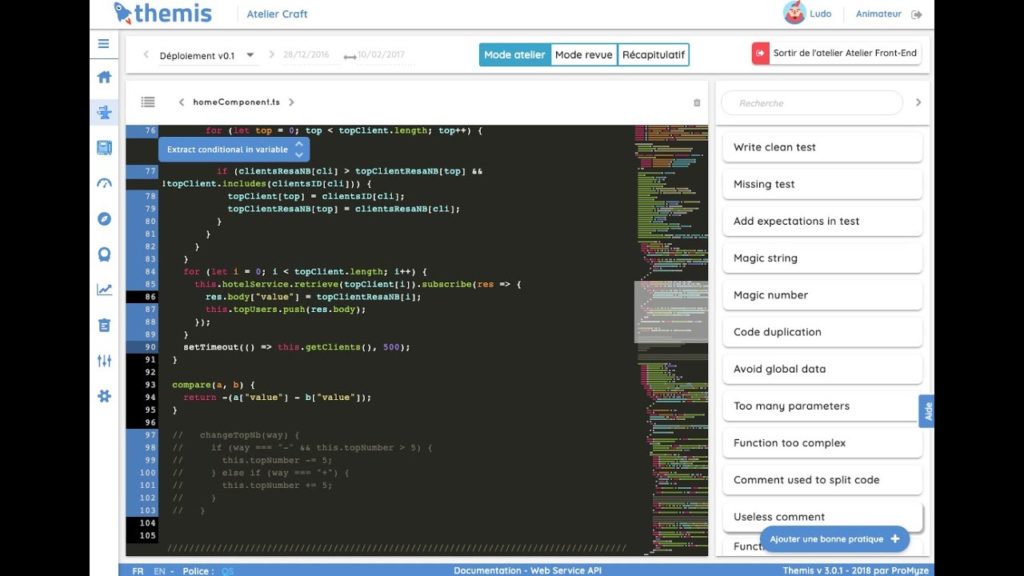
Task: Click the Ajouter une bonne pratique button
Action: pyautogui.click(x=834, y=538)
